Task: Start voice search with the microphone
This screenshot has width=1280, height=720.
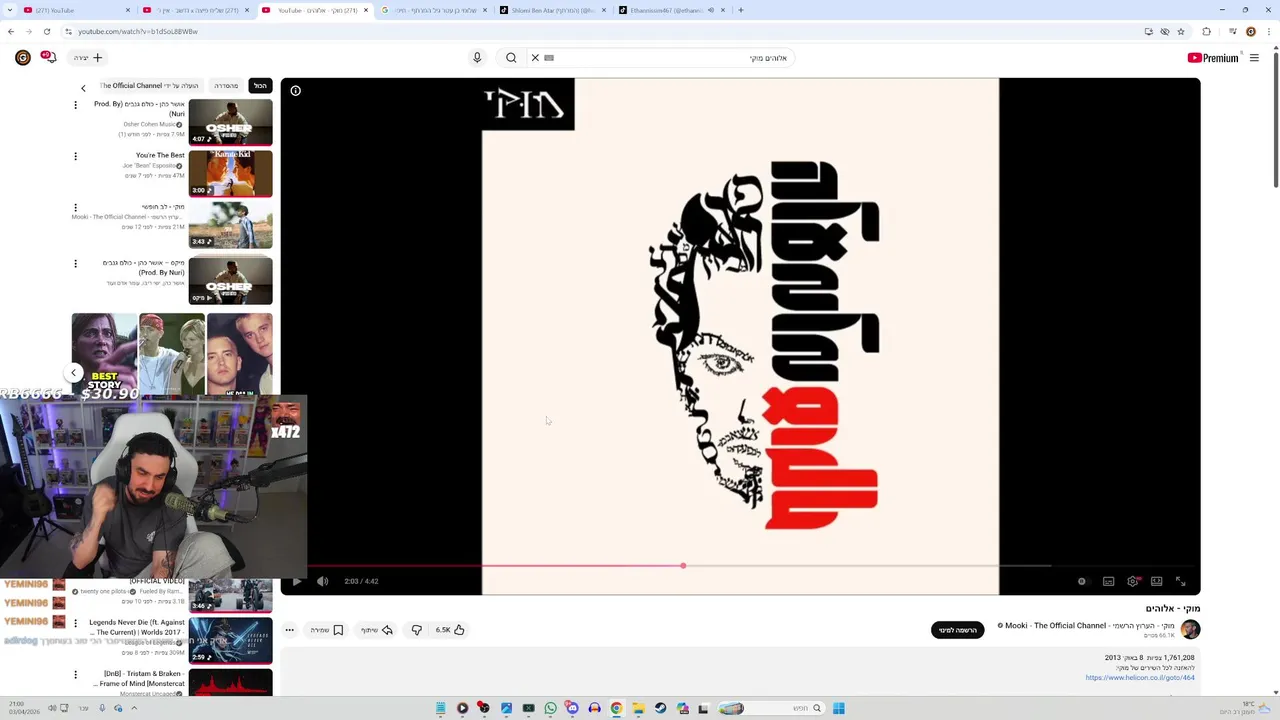Action: point(477,58)
